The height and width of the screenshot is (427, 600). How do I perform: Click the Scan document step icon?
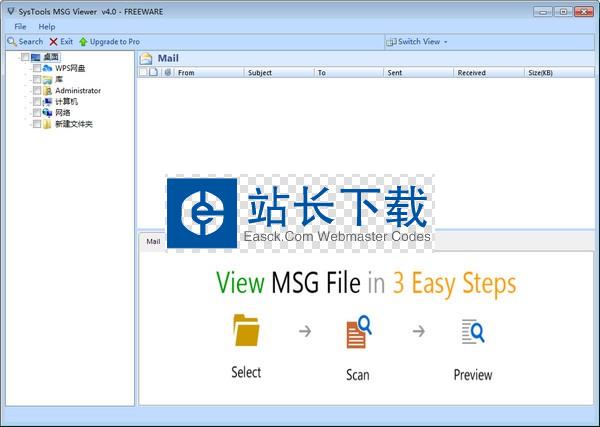click(x=359, y=331)
